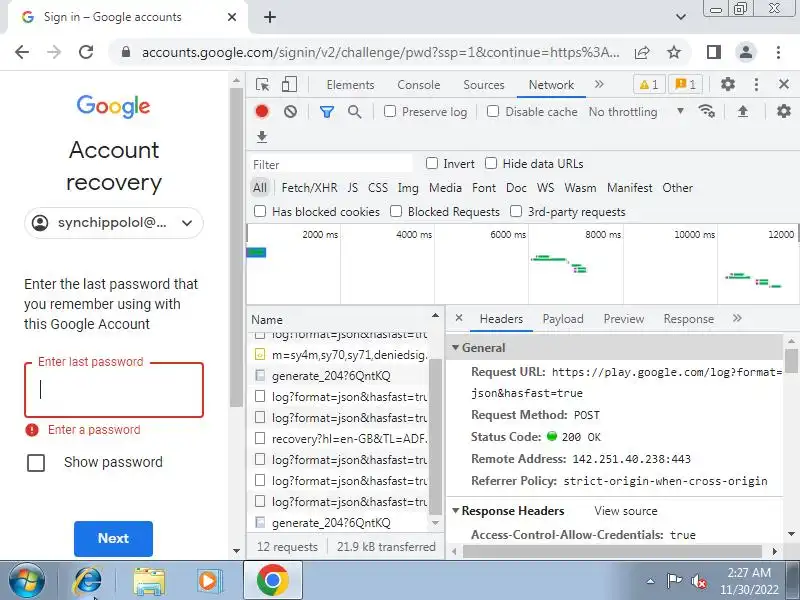Show hidden system tray icons
The width and height of the screenshot is (800, 600).
(651, 581)
